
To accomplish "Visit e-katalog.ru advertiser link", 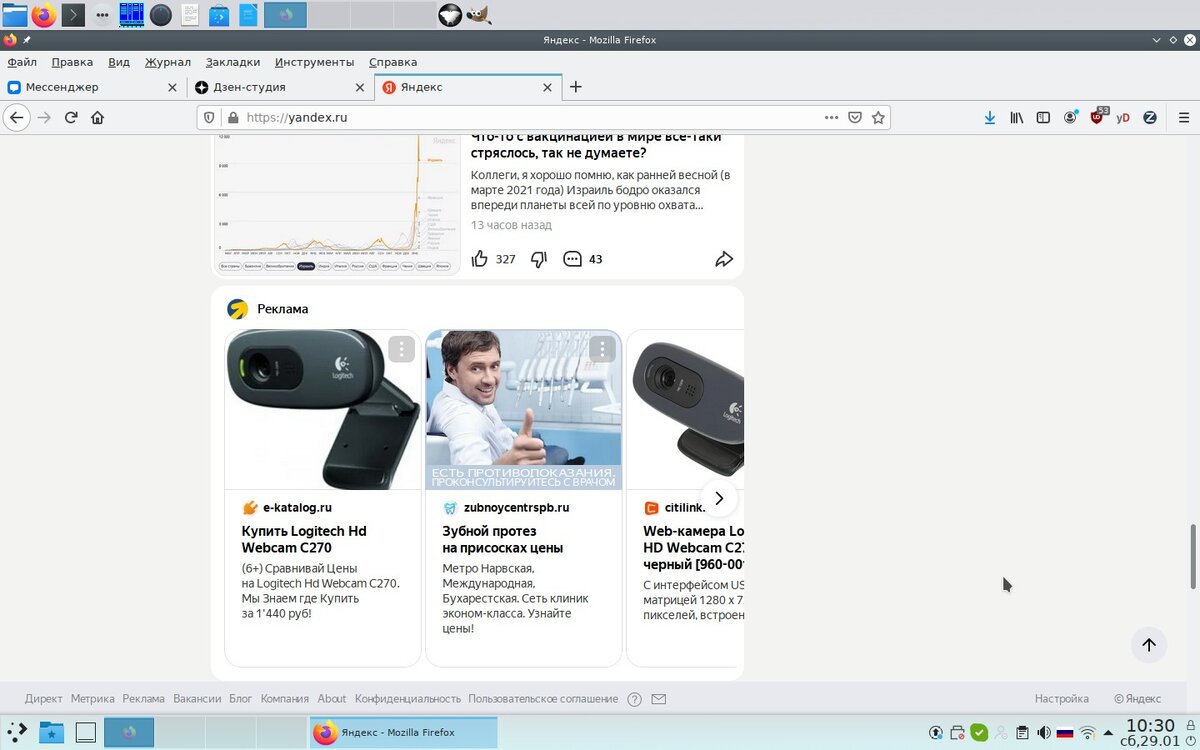I will pos(297,507).
